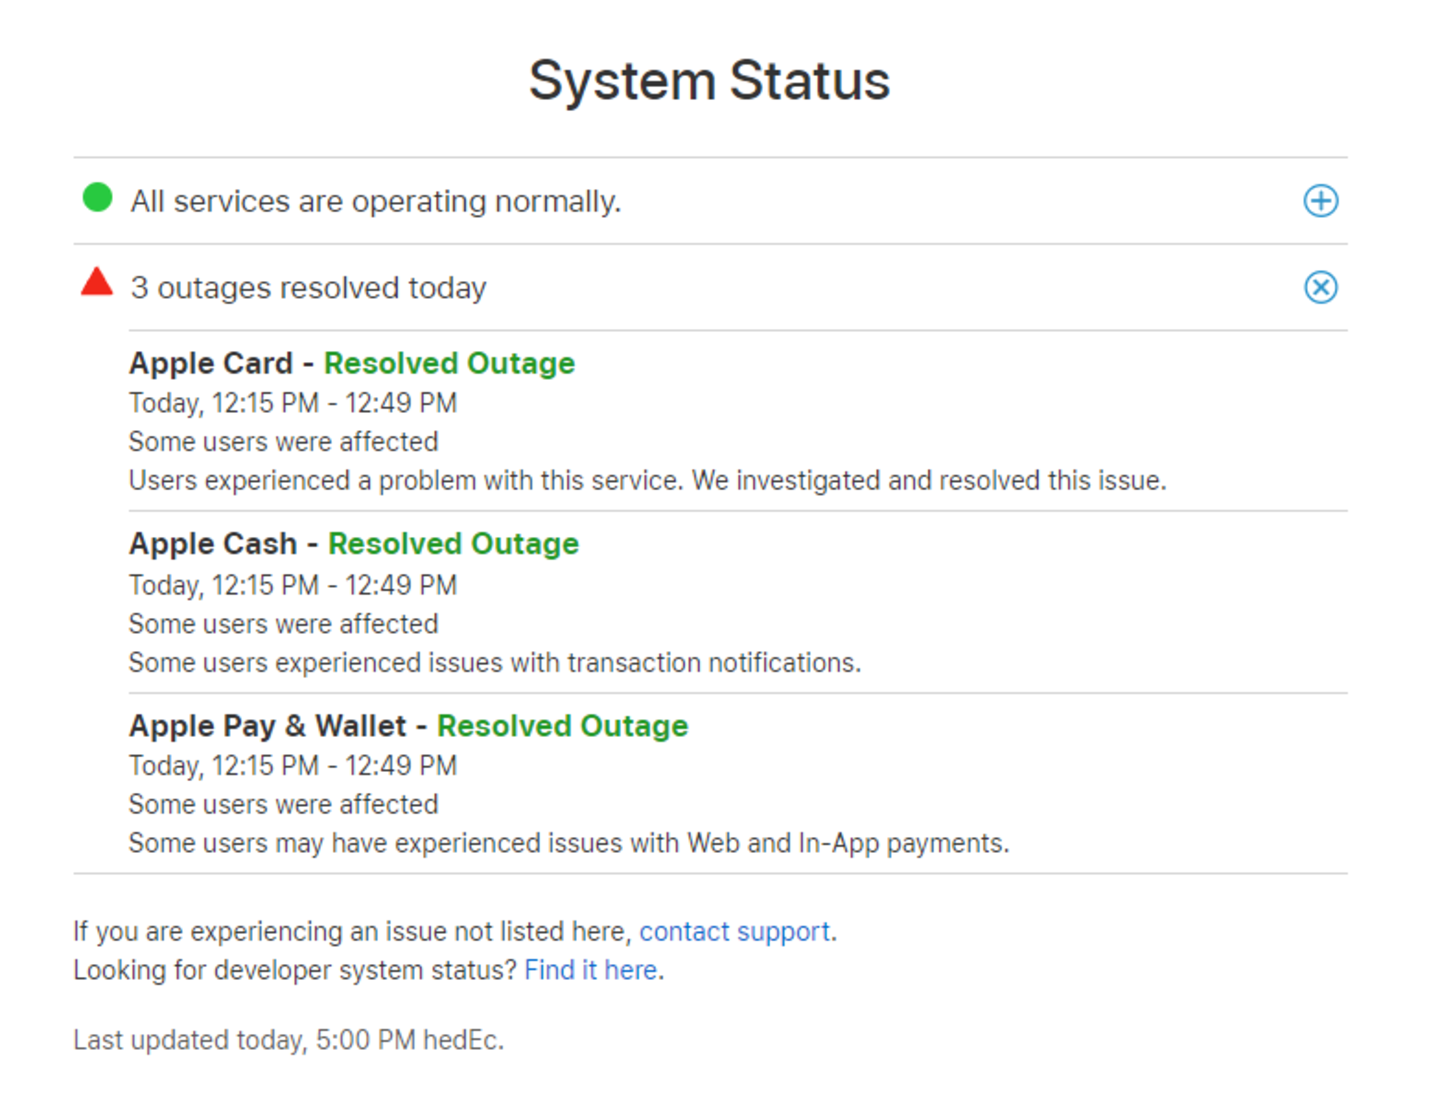Click the Apple Cash outage time range
This screenshot has height=1099, width=1440.
pos(293,585)
